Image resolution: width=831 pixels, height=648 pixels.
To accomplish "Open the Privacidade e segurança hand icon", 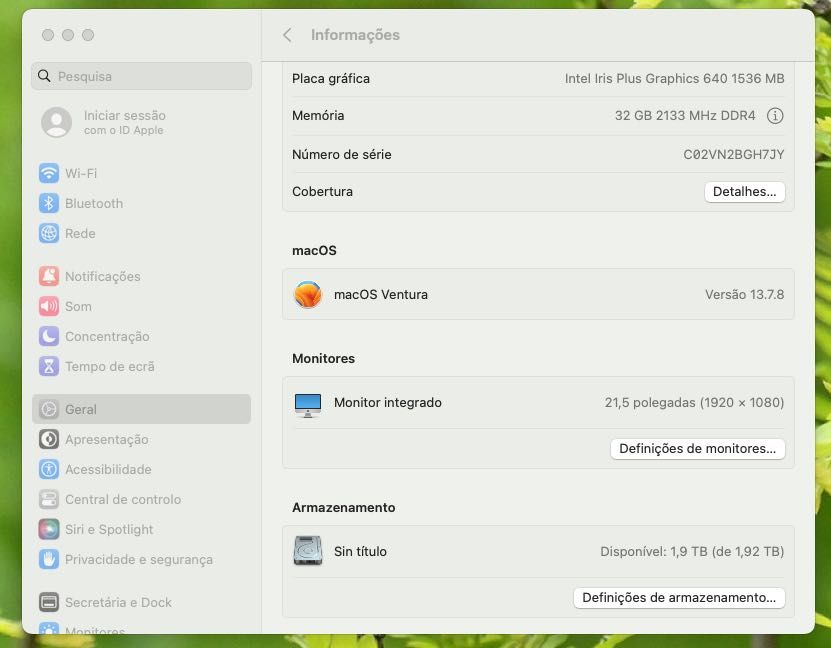I will point(49,560).
